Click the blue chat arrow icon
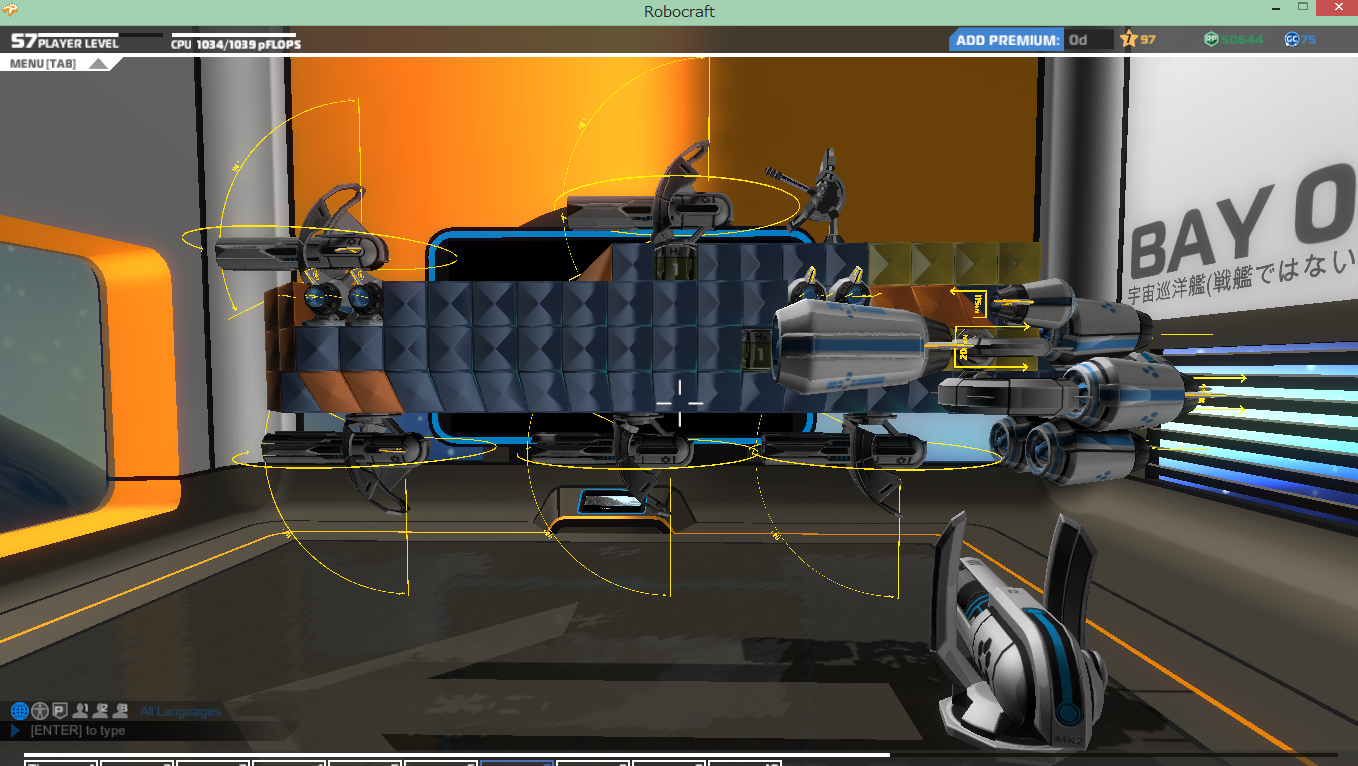This screenshot has width=1358, height=766. pyautogui.click(x=15, y=731)
